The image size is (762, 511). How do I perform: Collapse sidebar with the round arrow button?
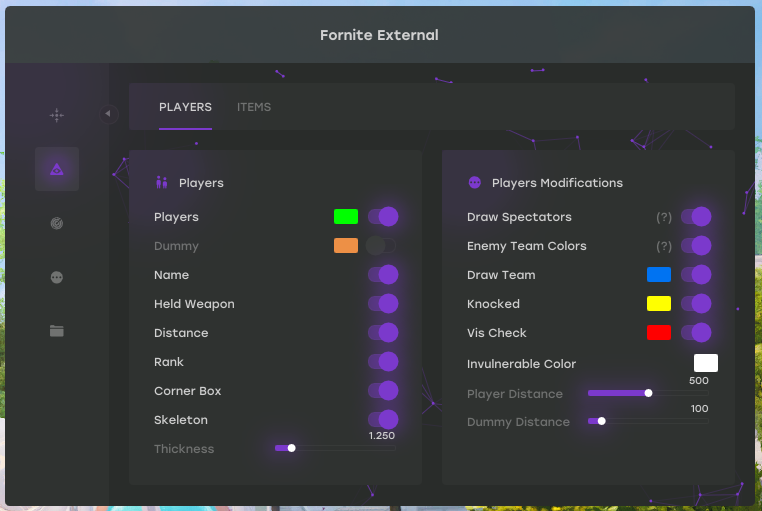109,114
